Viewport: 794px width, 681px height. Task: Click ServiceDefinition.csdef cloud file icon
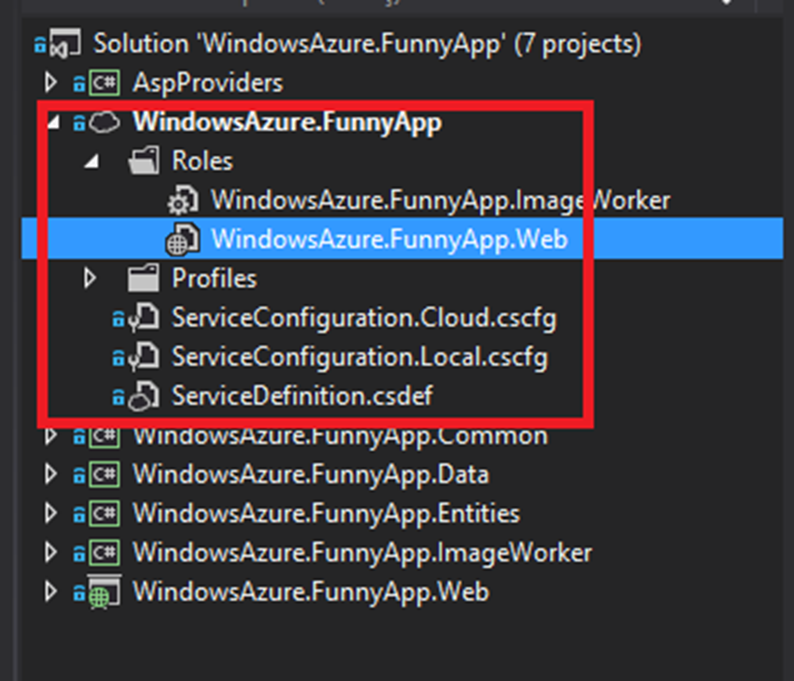pyautogui.click(x=144, y=395)
